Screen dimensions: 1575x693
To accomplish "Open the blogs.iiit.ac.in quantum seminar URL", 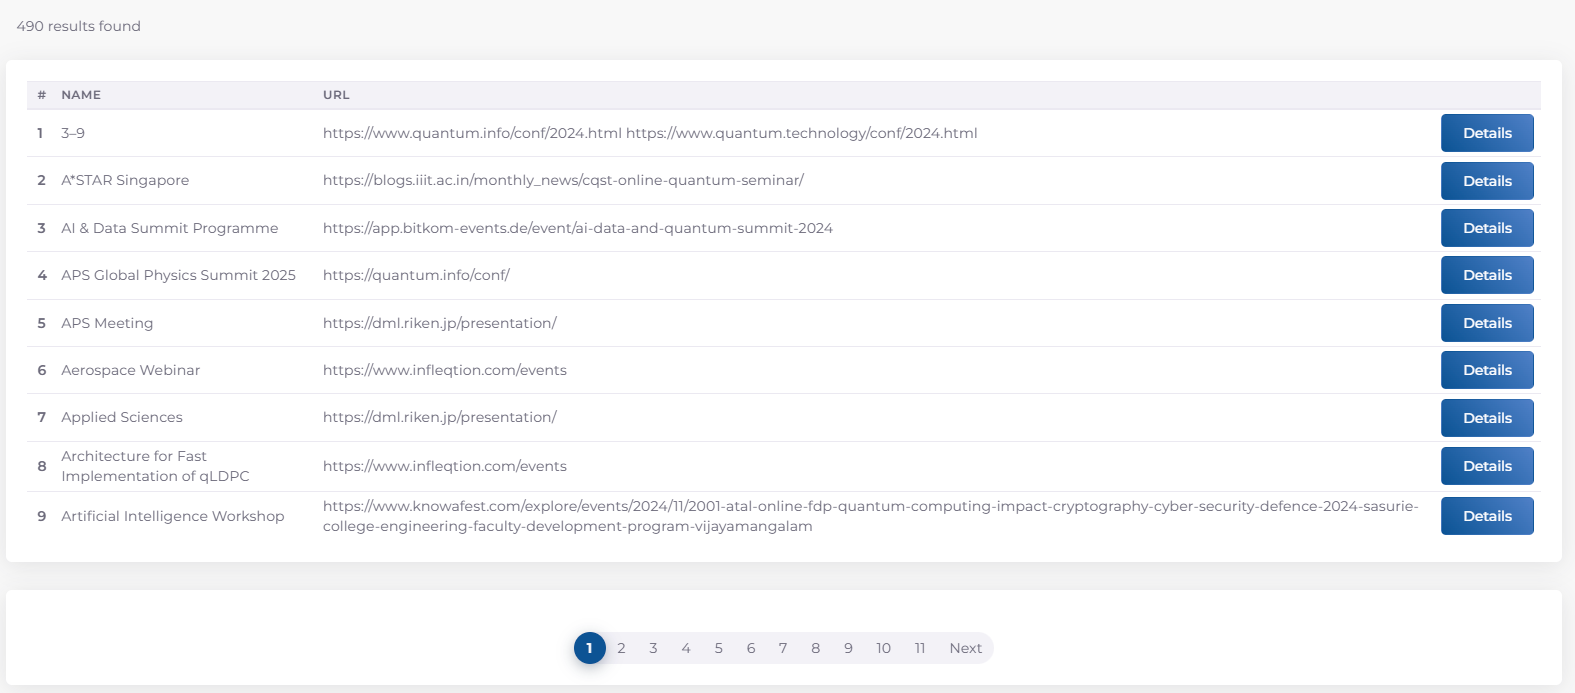I will click(x=563, y=180).
